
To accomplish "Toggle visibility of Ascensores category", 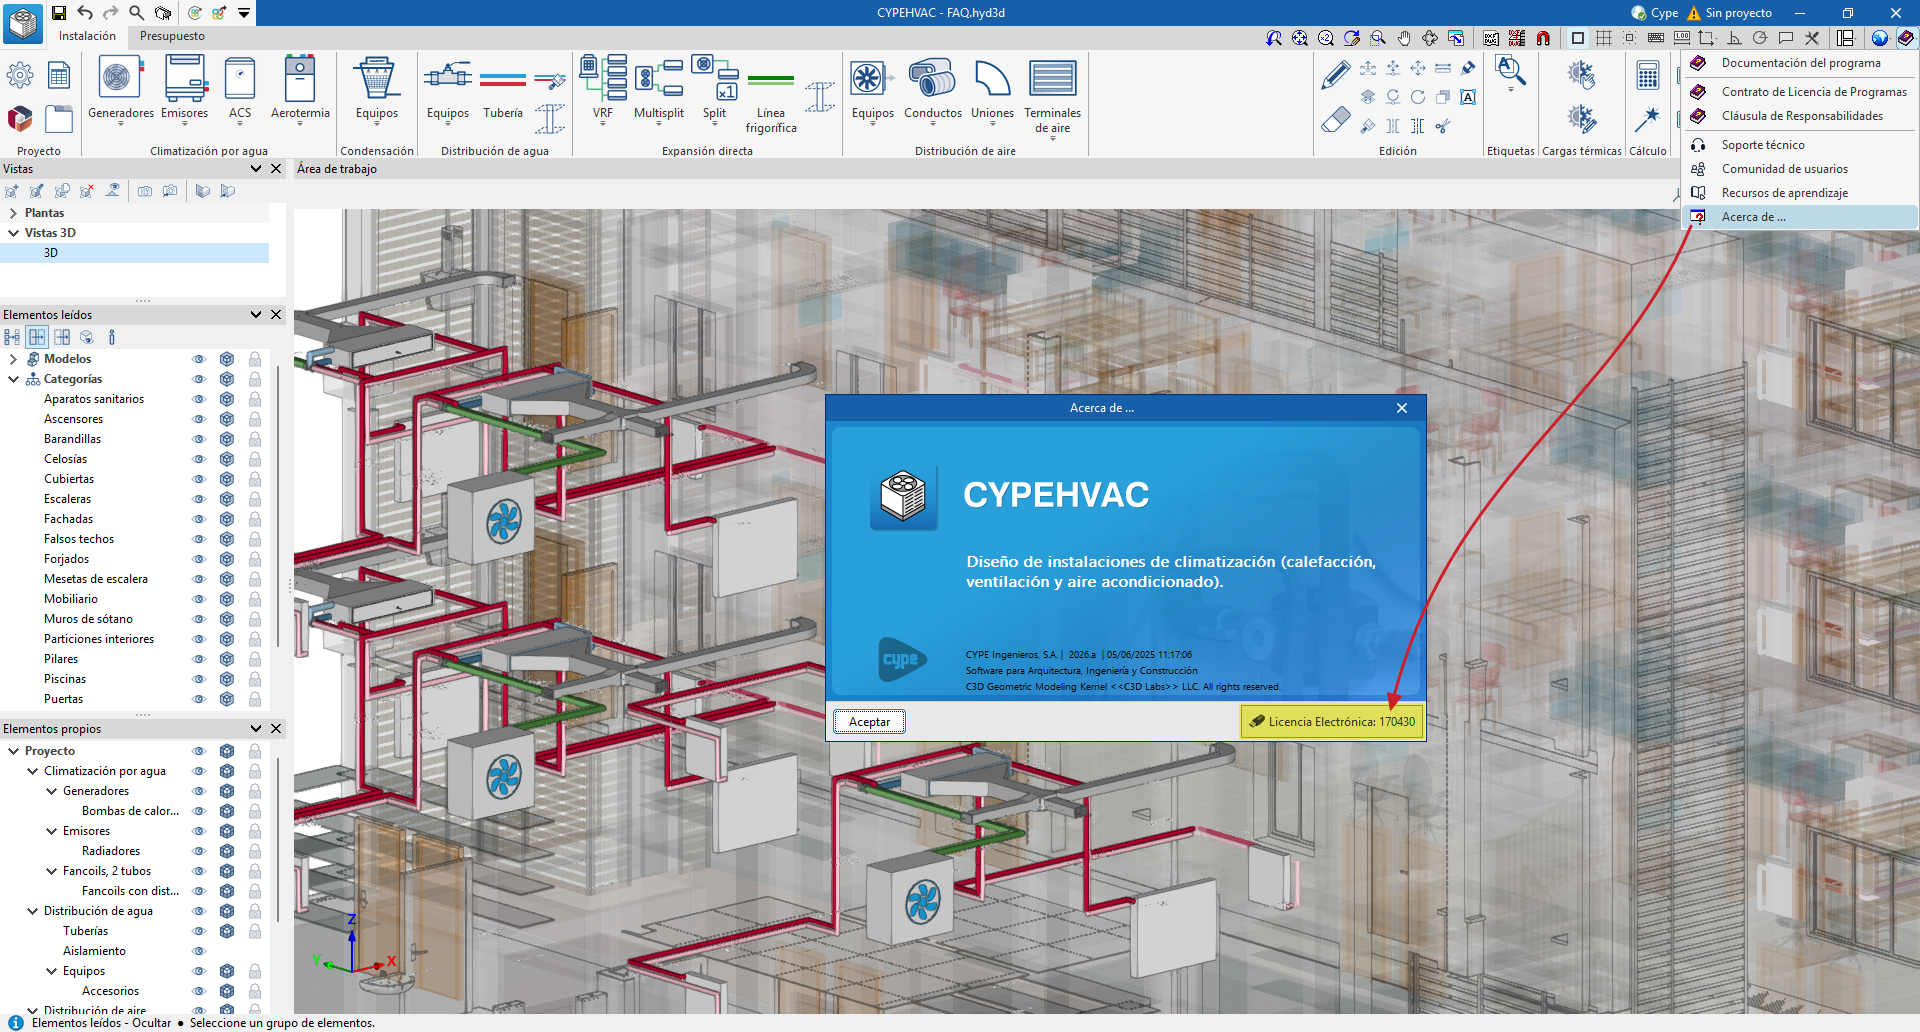I will [x=199, y=419].
